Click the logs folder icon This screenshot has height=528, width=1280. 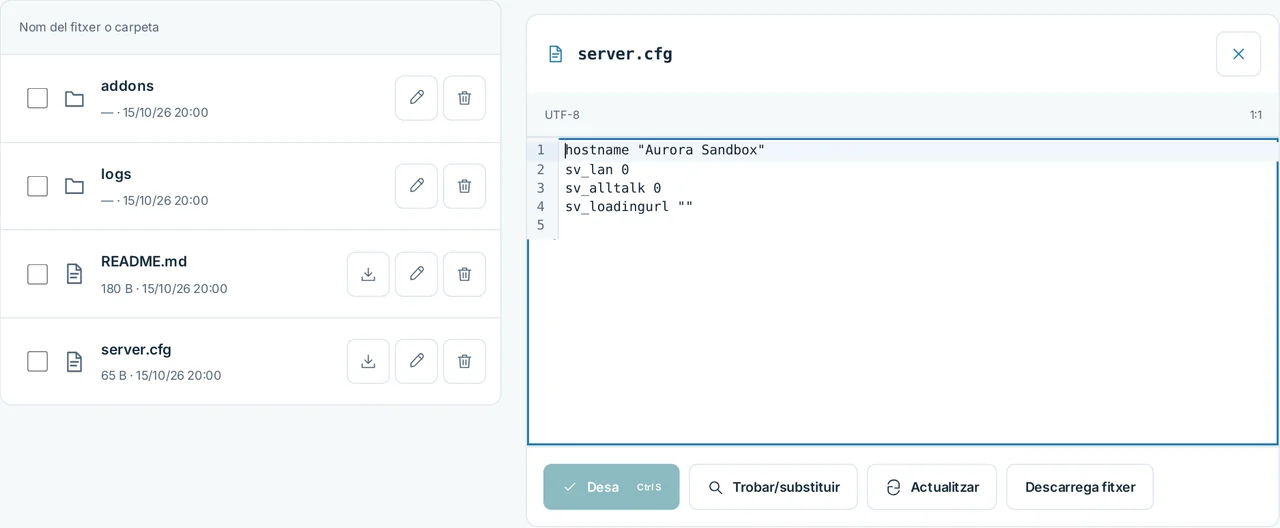(x=74, y=186)
